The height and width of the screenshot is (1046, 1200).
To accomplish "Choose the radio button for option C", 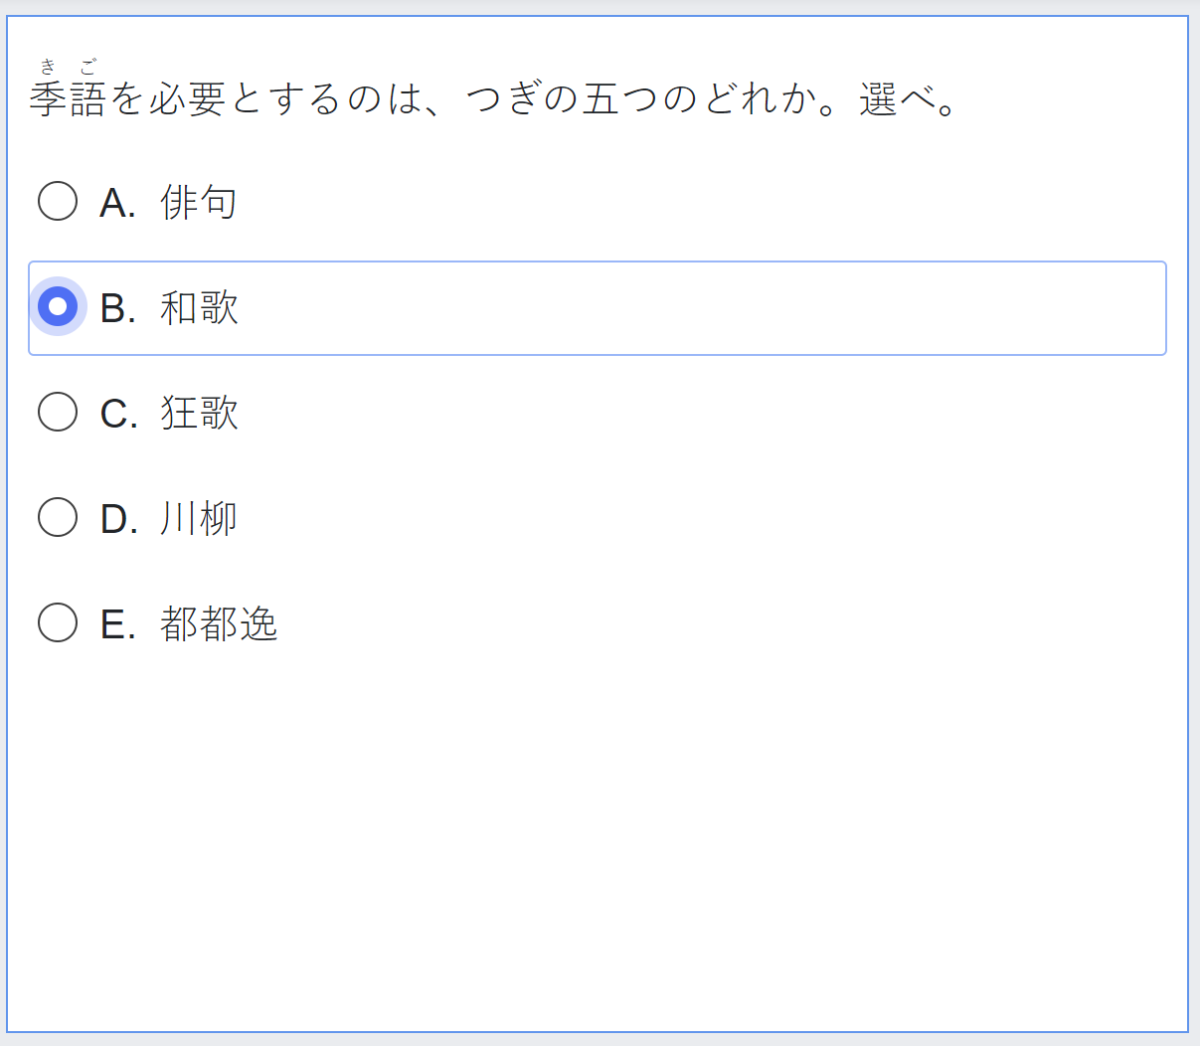I will click(58, 412).
